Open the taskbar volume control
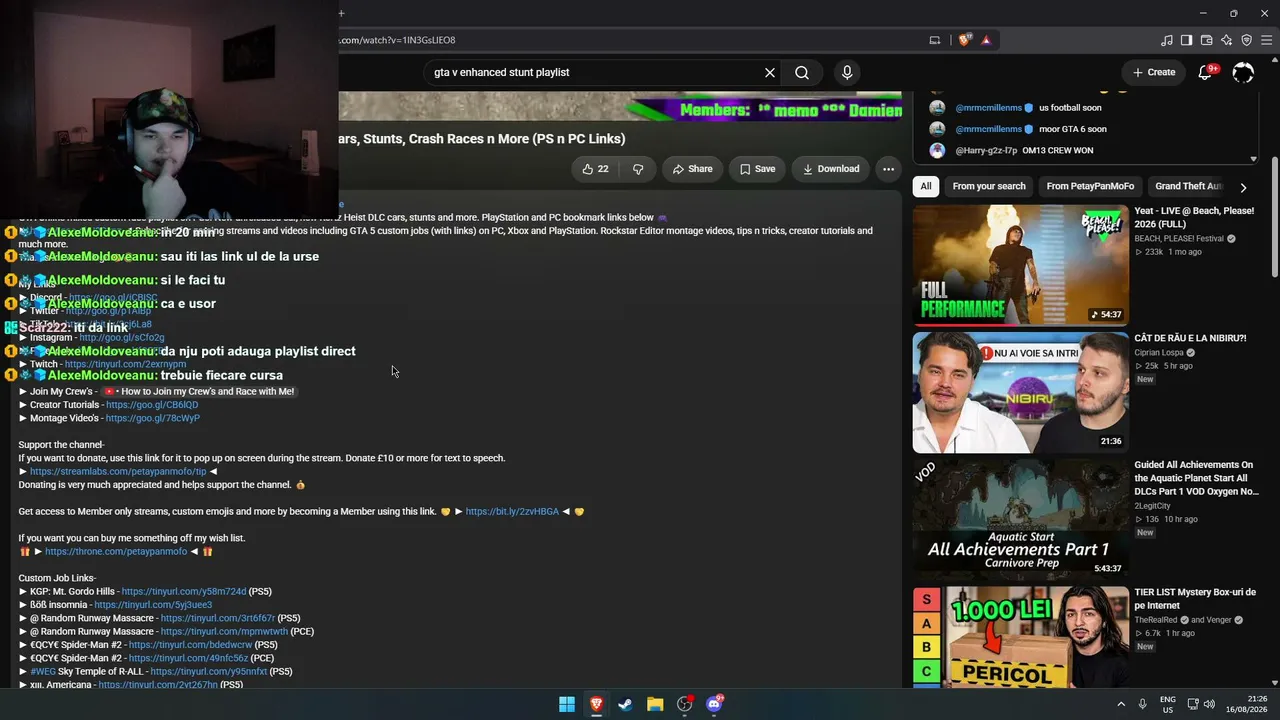The image size is (1280, 720). coord(1209,704)
